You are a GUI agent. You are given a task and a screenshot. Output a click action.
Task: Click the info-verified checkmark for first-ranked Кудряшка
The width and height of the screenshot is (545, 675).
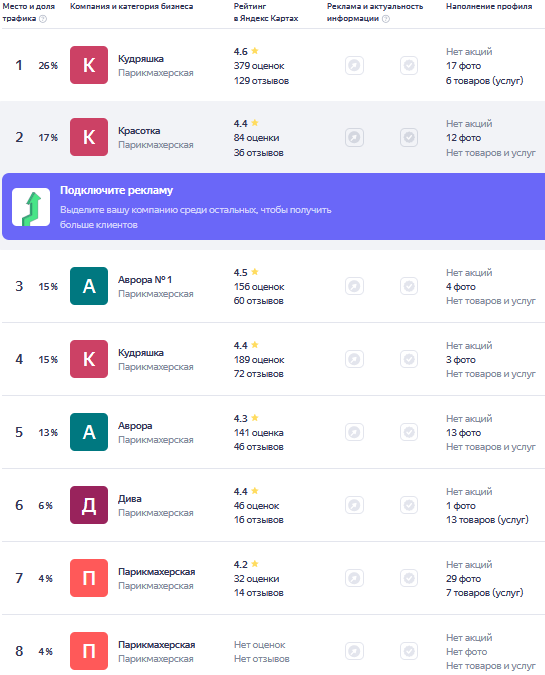click(409, 65)
